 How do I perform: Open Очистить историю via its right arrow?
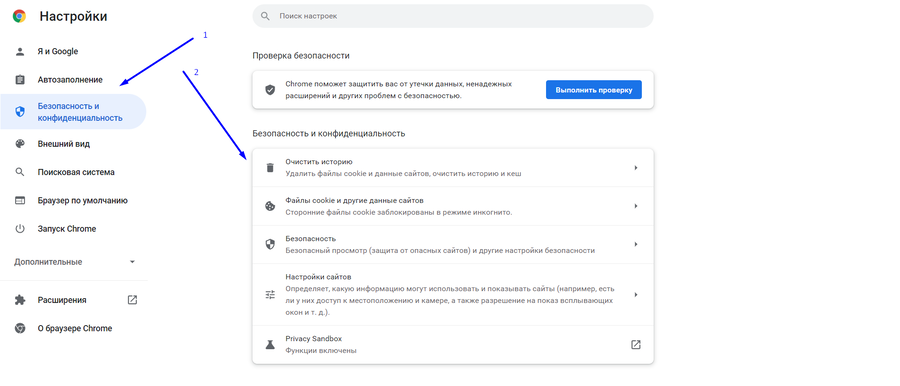point(635,168)
